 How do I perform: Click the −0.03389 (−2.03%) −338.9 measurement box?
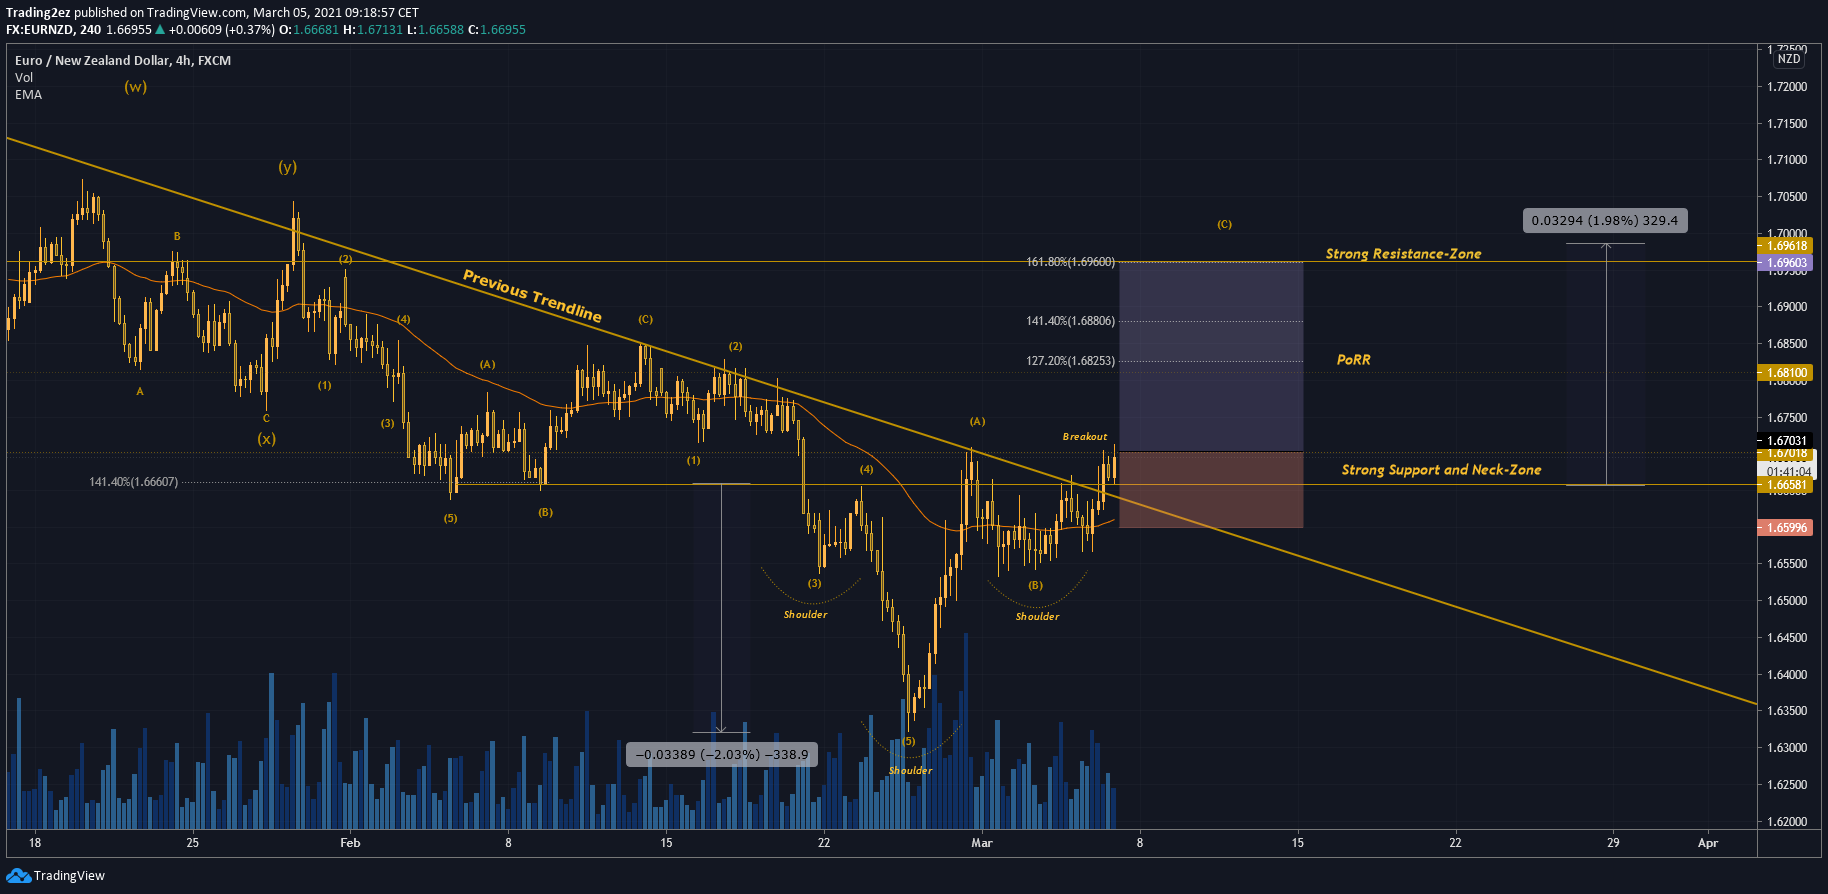(722, 754)
